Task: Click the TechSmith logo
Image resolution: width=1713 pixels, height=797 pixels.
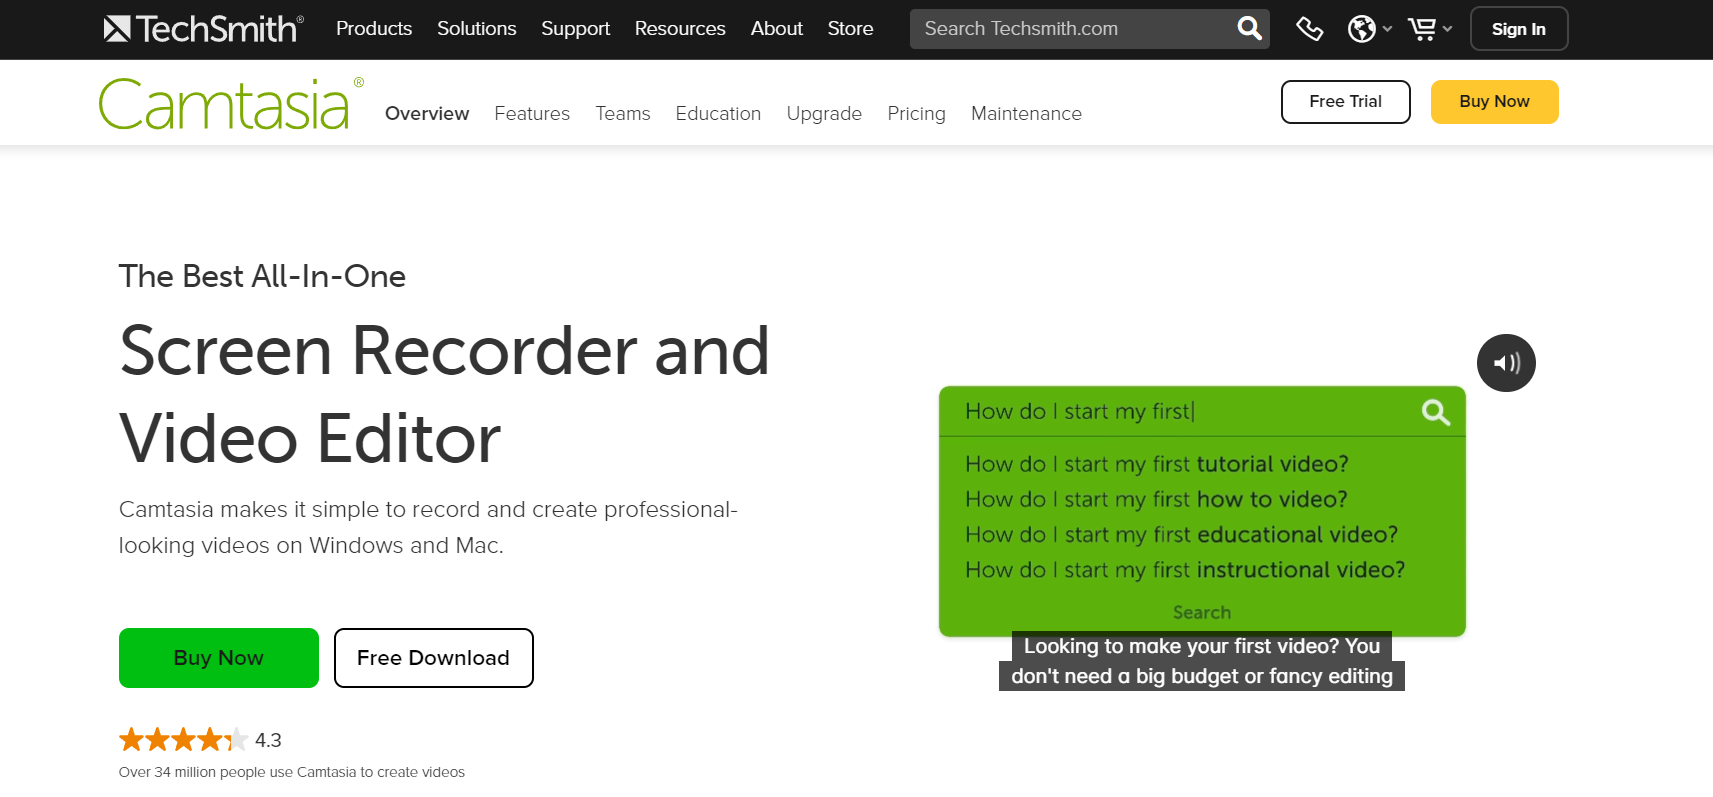Action: pos(203,29)
